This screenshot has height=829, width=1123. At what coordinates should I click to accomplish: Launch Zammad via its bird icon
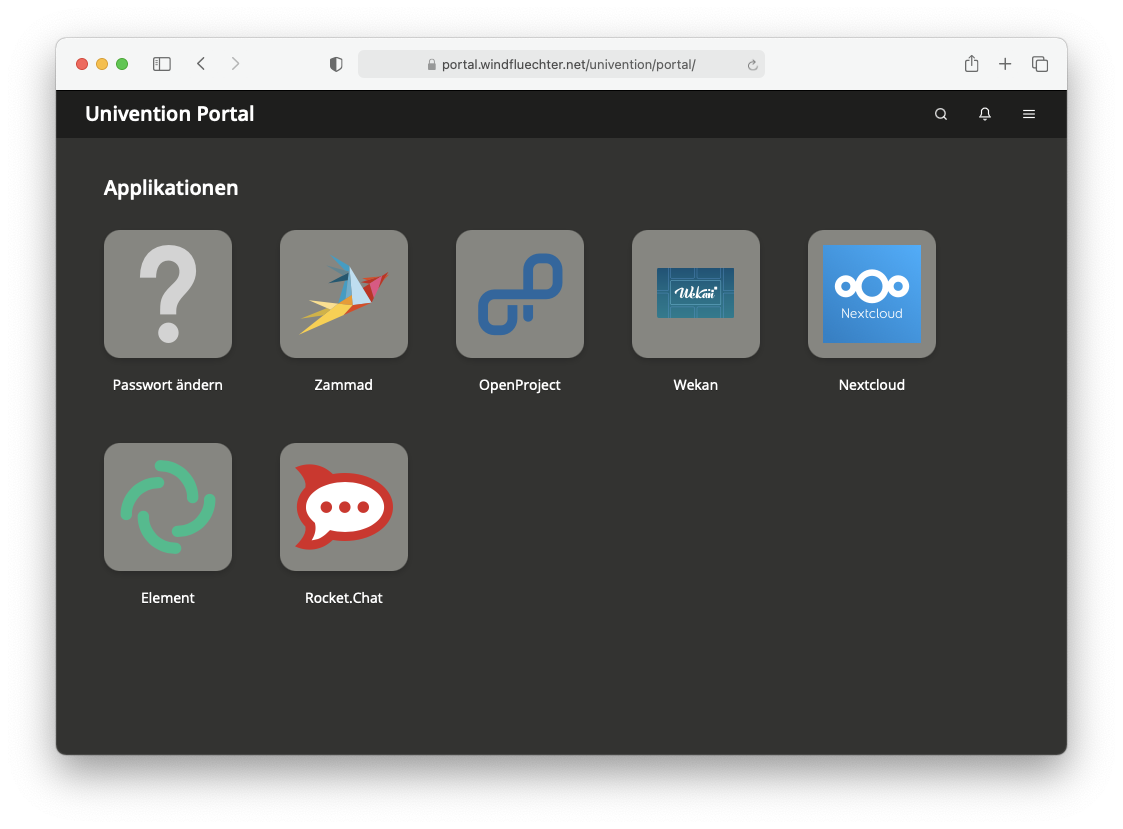point(344,294)
